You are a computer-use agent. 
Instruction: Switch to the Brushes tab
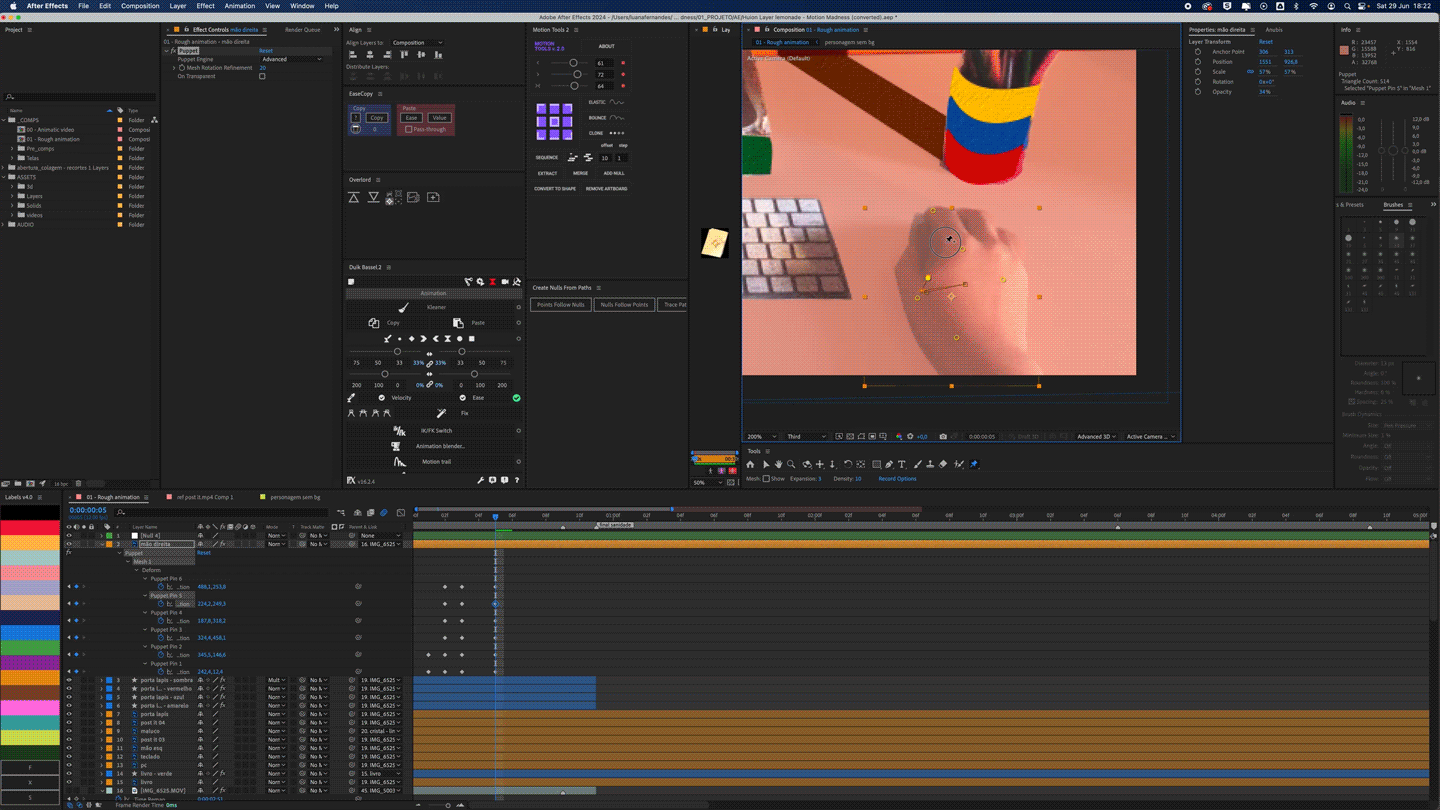tap(1393, 205)
